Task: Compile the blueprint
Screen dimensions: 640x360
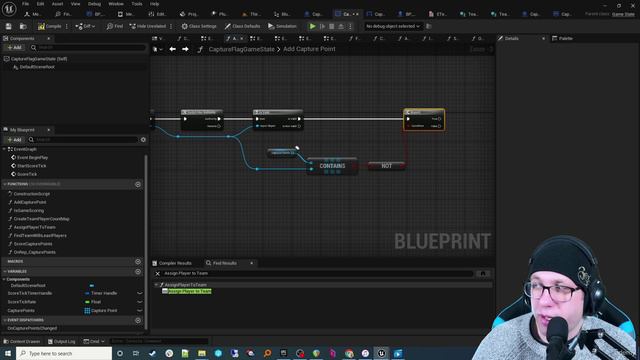Action: [49, 26]
